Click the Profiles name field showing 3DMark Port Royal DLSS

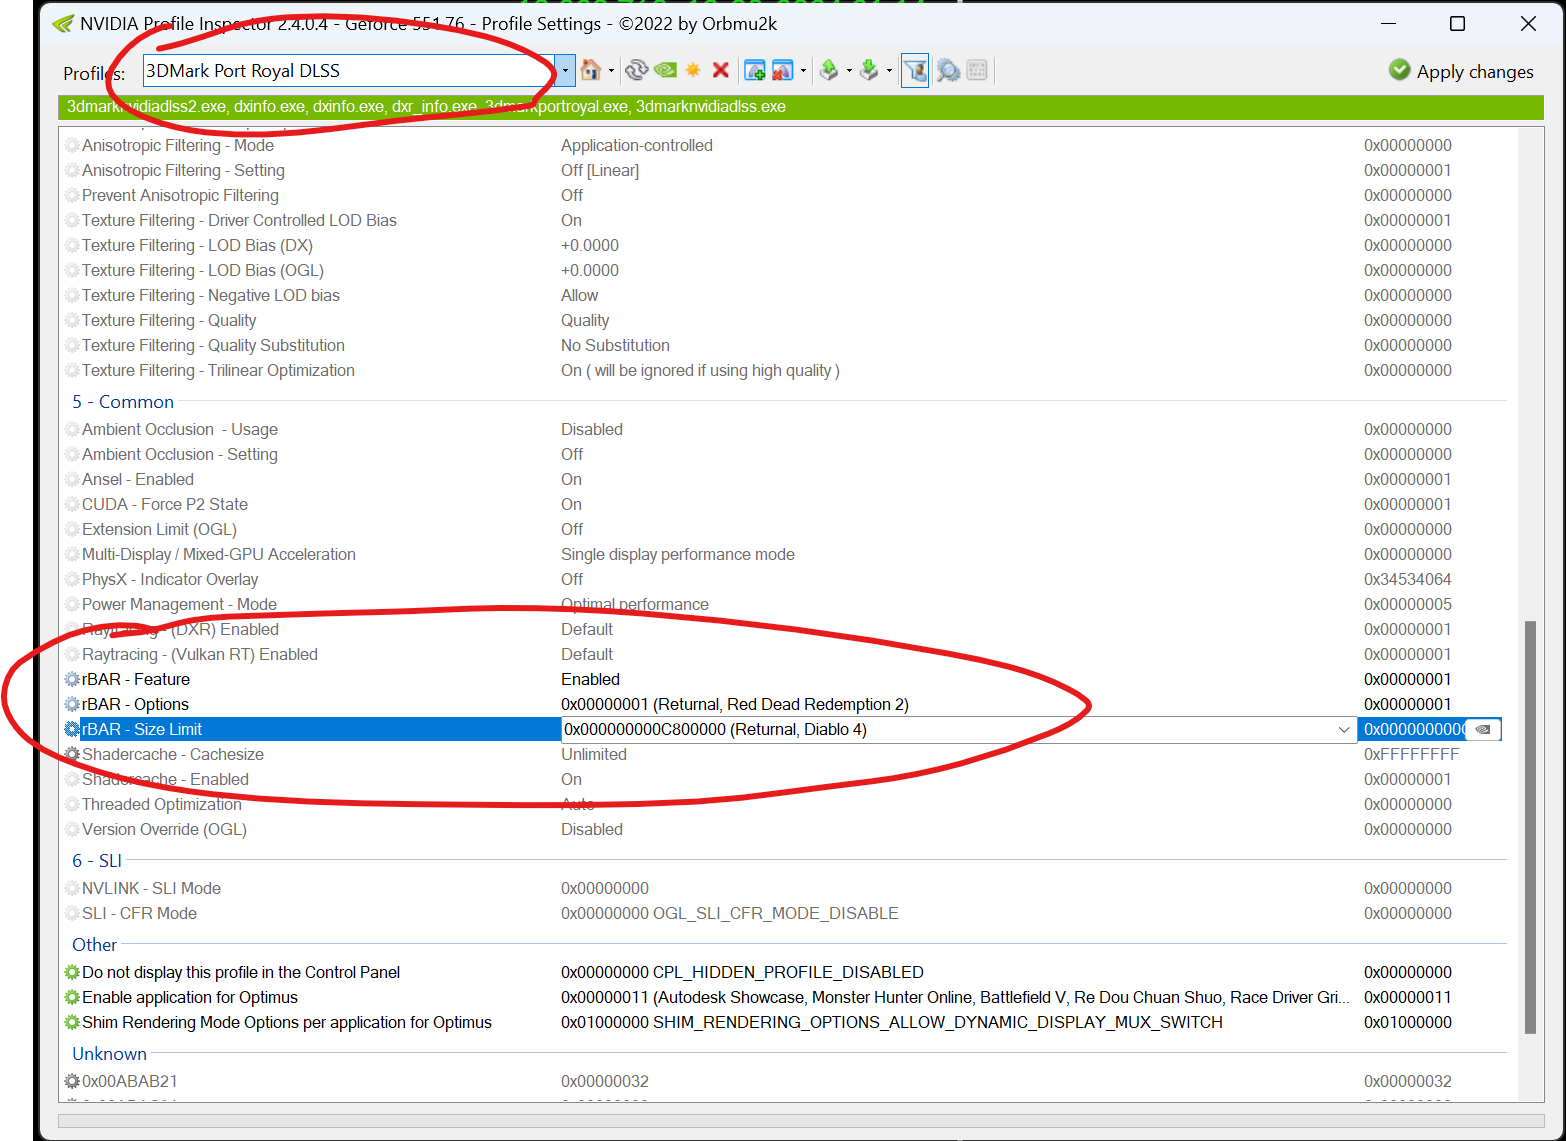pos(349,70)
